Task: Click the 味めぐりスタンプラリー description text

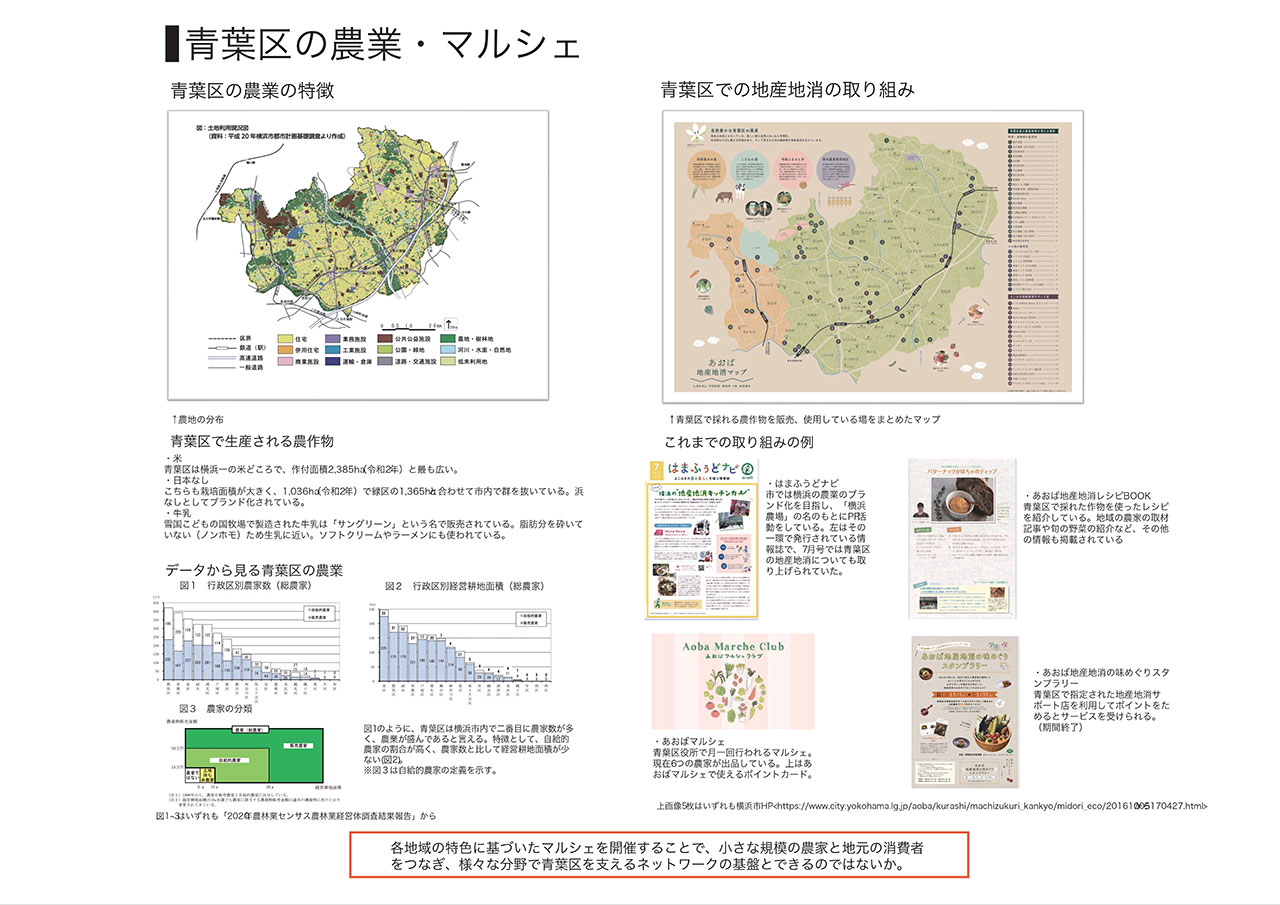Action: pos(1102,702)
